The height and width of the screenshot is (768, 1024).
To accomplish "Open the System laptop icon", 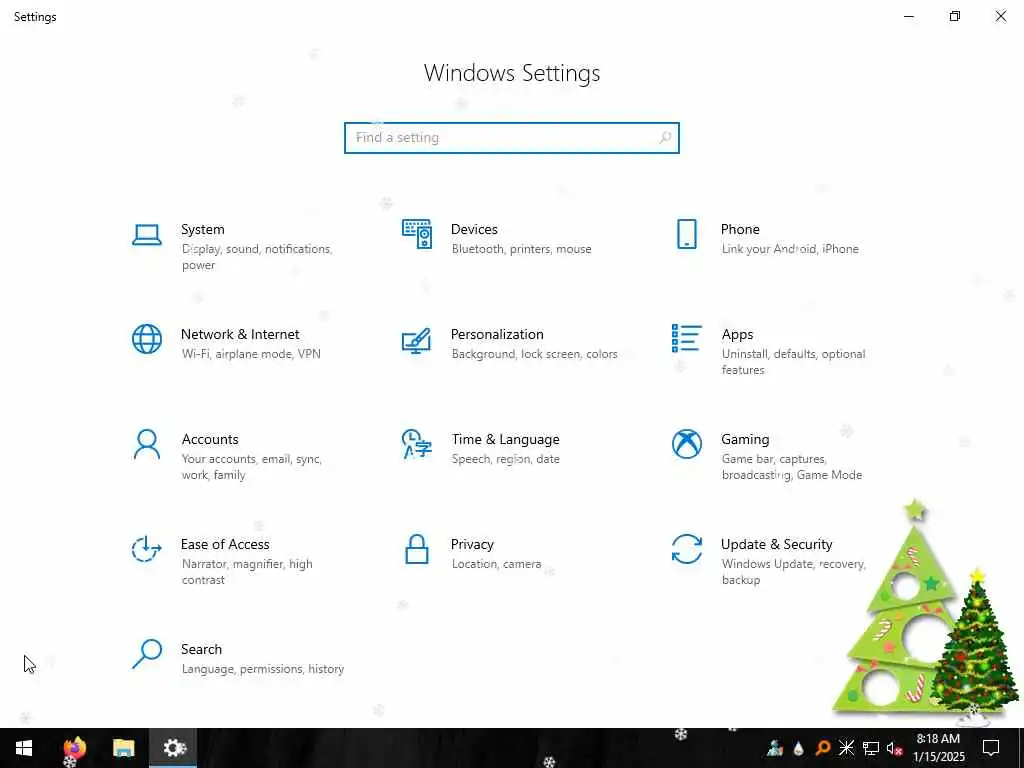I will coord(146,234).
